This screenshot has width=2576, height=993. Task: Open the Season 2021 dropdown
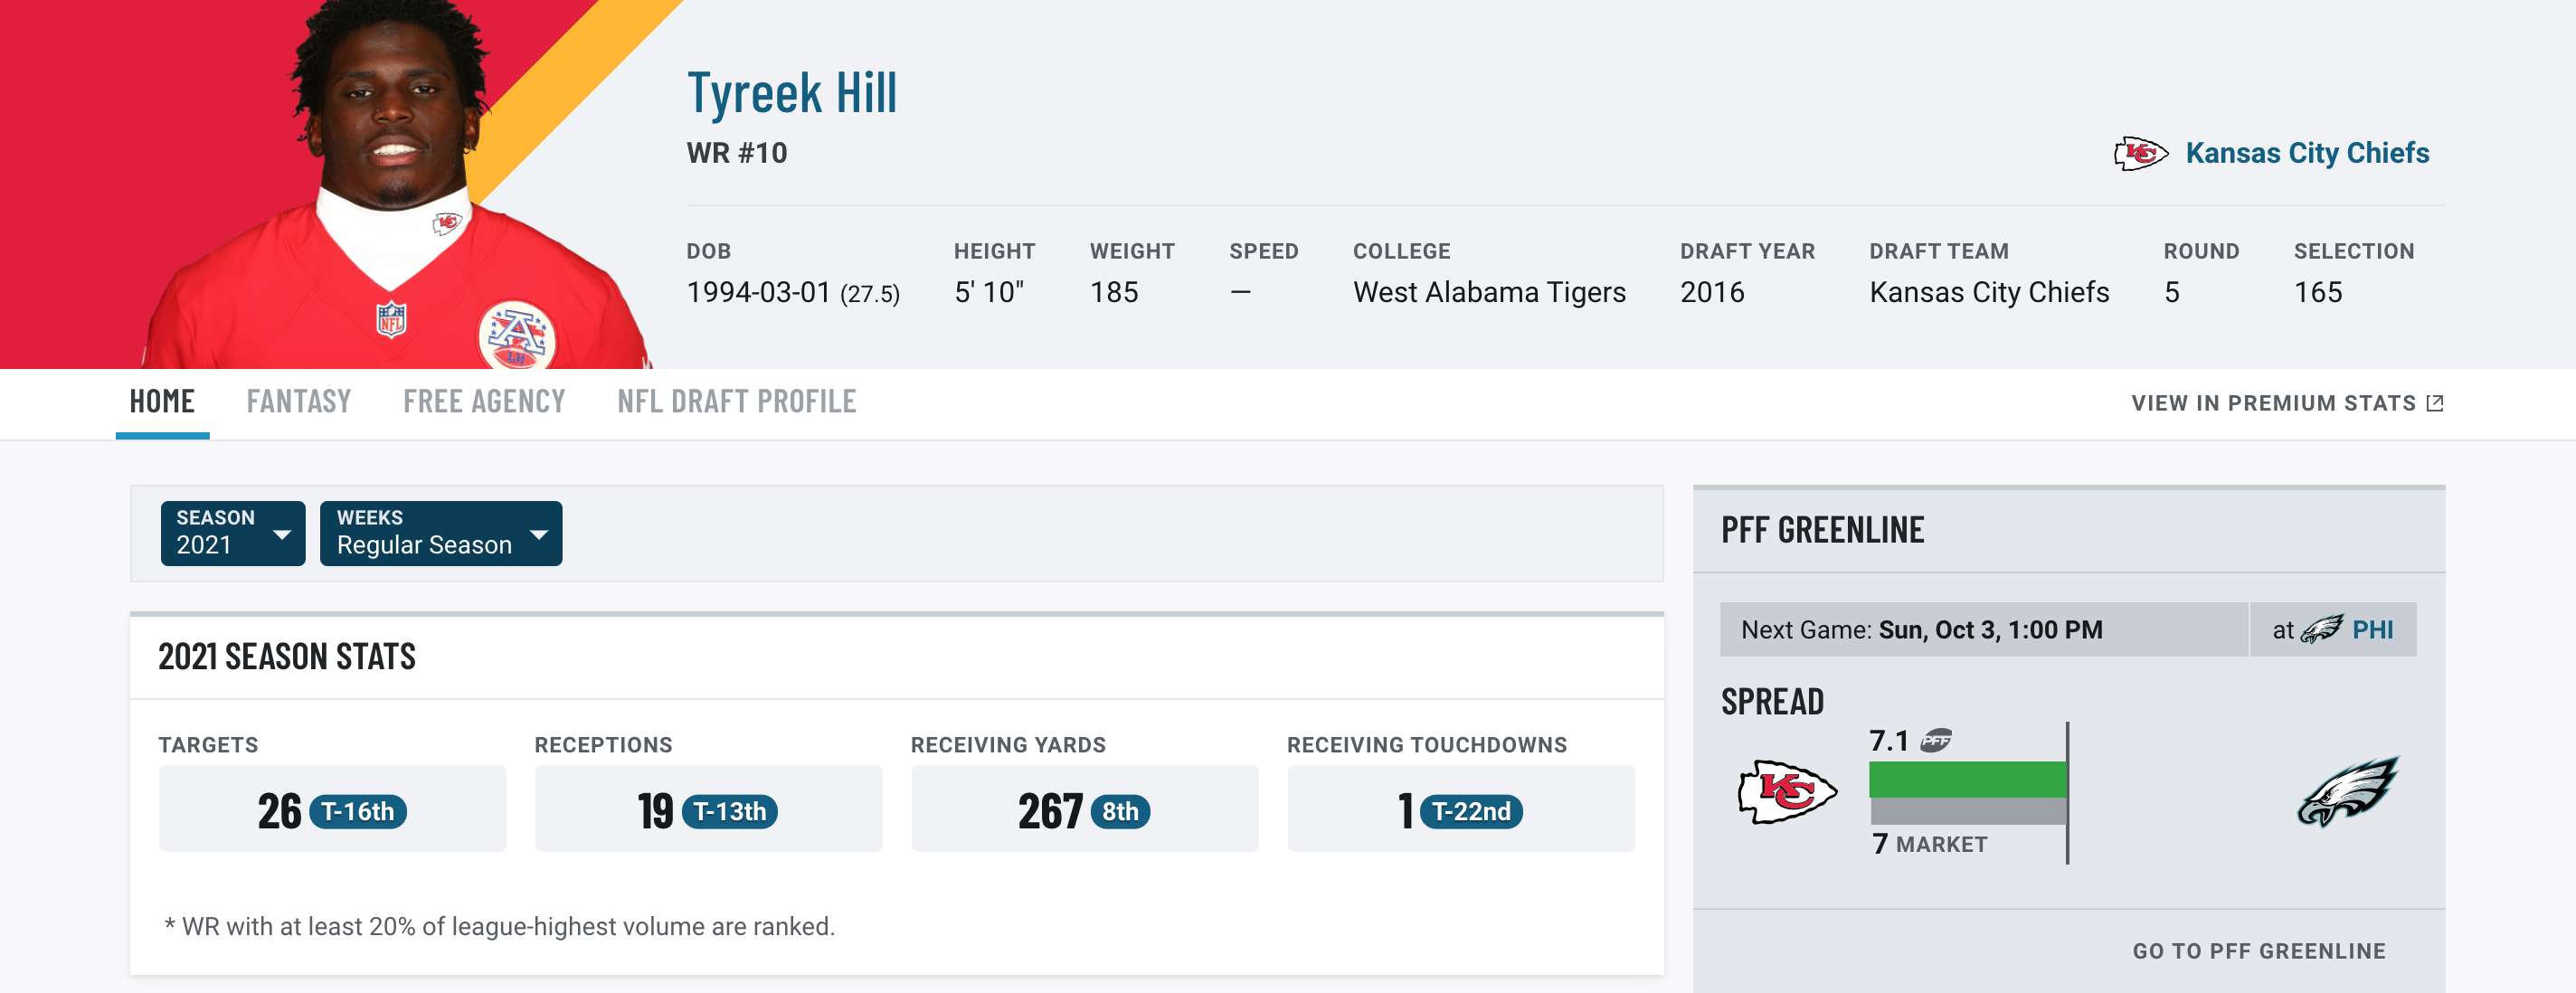coord(233,533)
